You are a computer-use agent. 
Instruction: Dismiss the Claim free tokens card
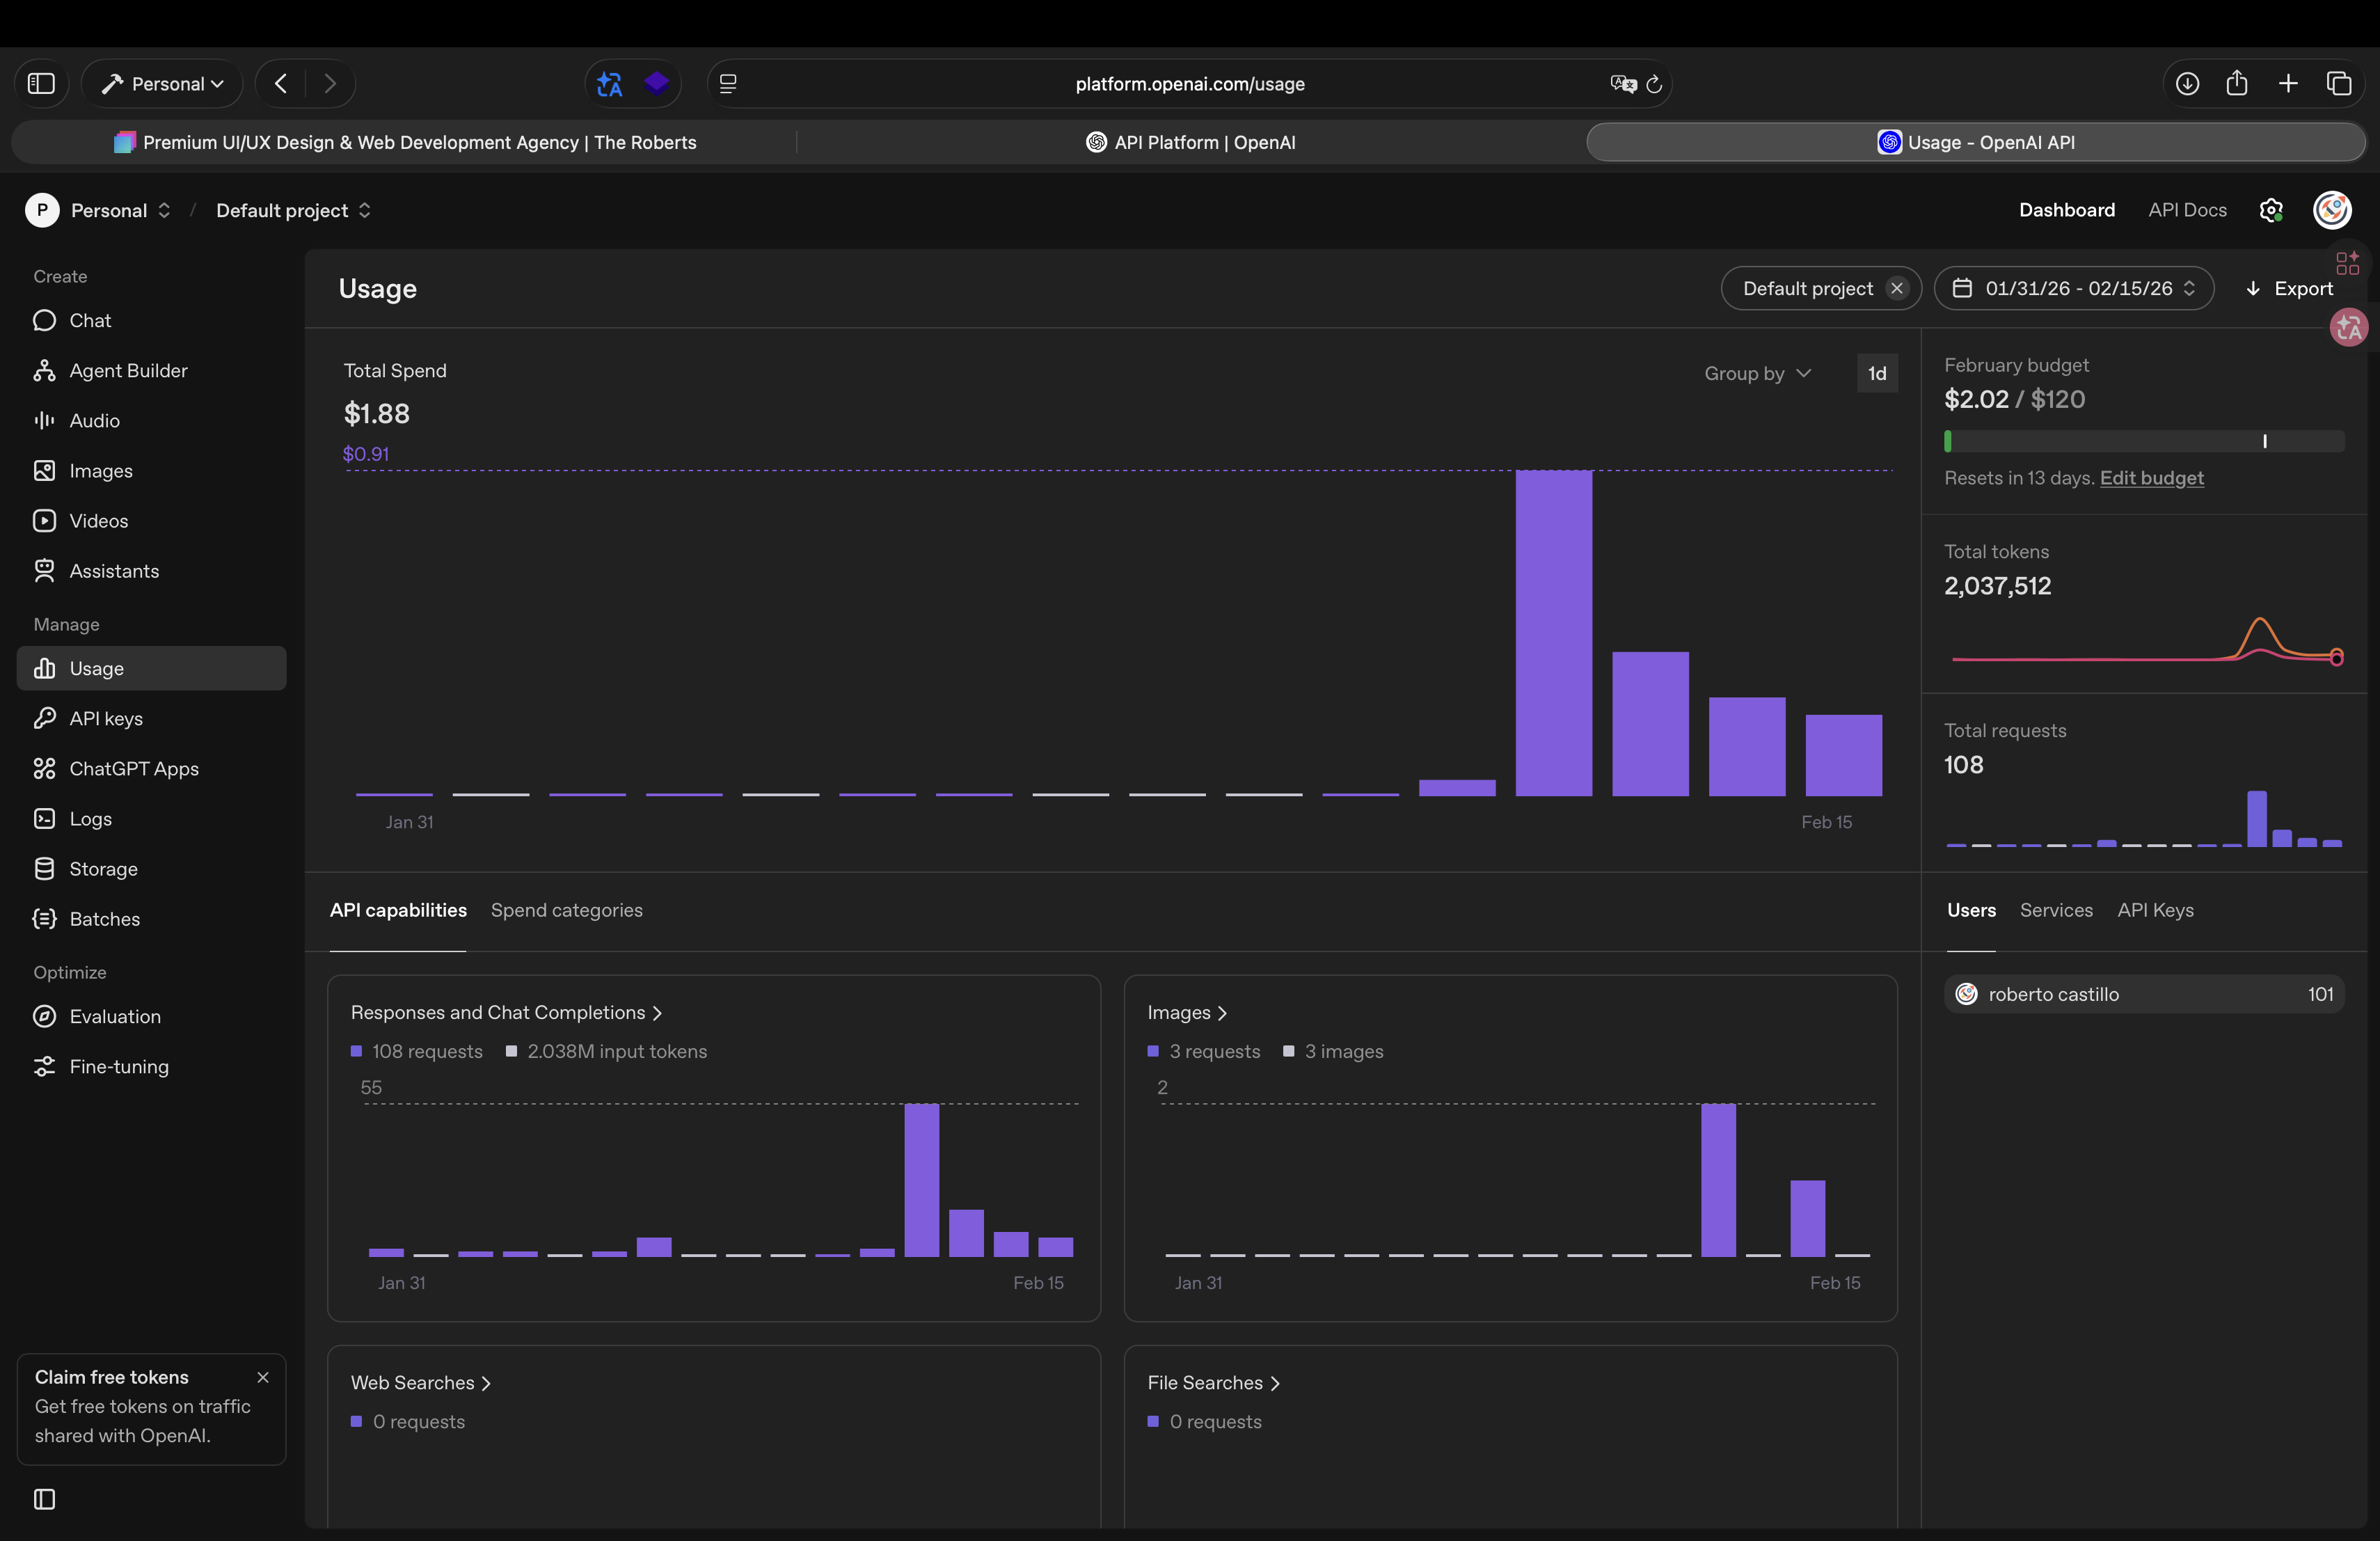(x=263, y=1377)
